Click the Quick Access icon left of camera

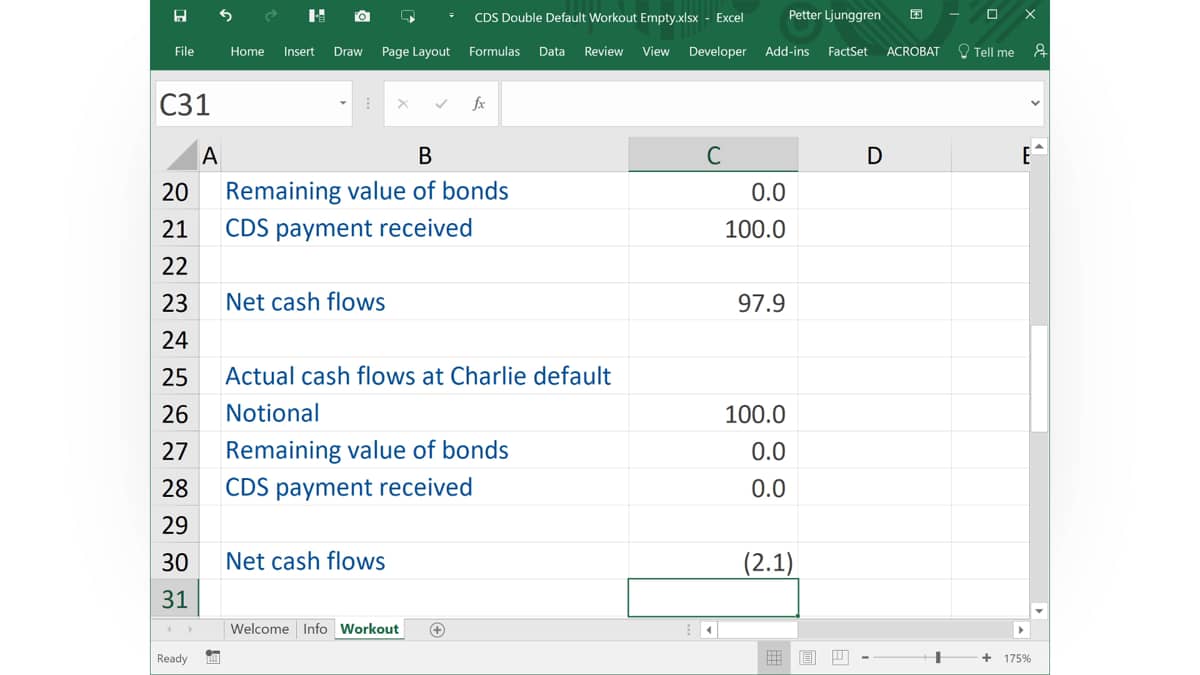316,16
